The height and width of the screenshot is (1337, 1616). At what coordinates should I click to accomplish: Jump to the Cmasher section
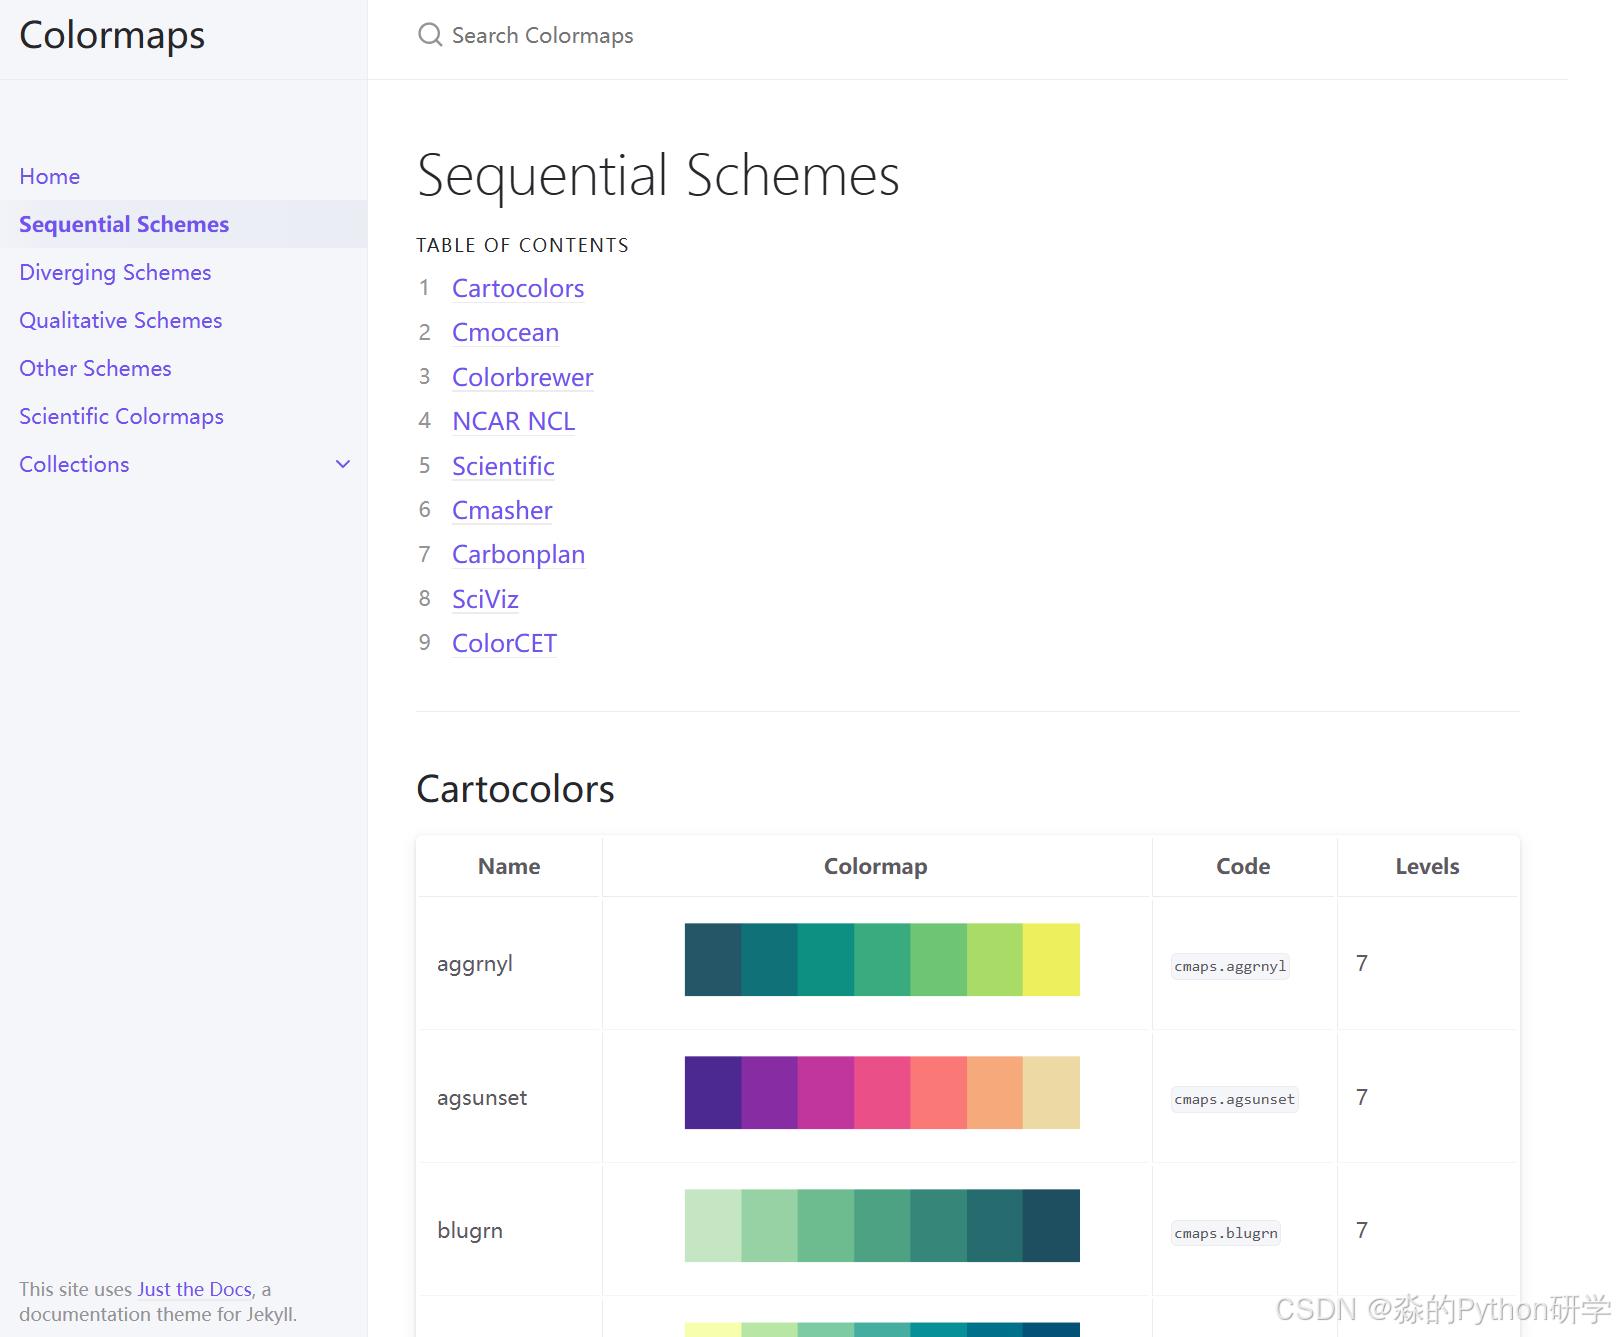[x=502, y=510]
